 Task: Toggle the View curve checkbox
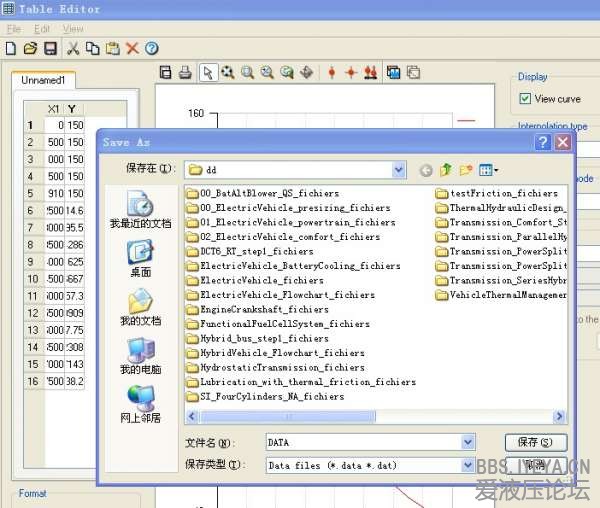tap(525, 99)
